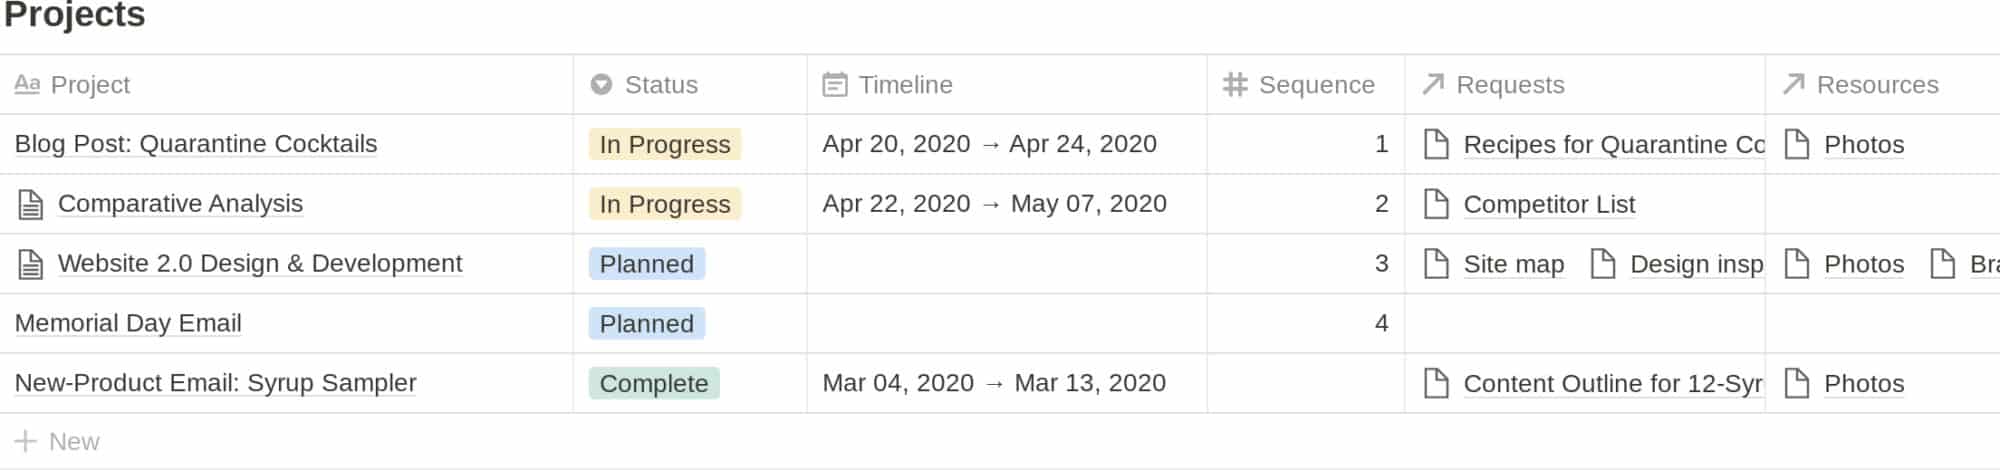The width and height of the screenshot is (2000, 470).
Task: Click the page icon beside Website 2.0 Design & Development
Action: [31, 264]
